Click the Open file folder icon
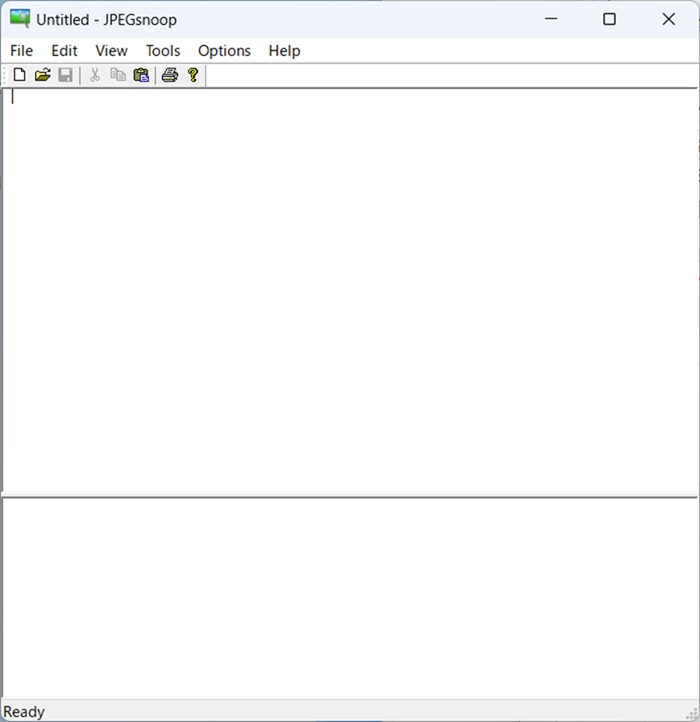Viewport: 700px width, 722px height. [42, 75]
